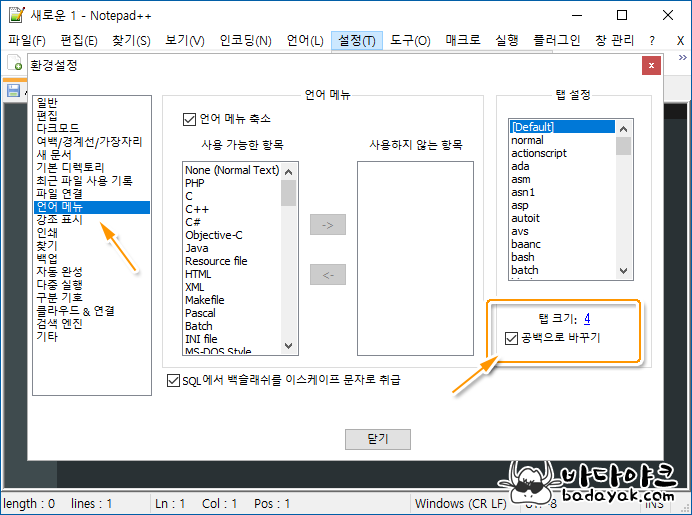Select autoit in tab settings list
This screenshot has width=692, height=515.
tap(562, 218)
